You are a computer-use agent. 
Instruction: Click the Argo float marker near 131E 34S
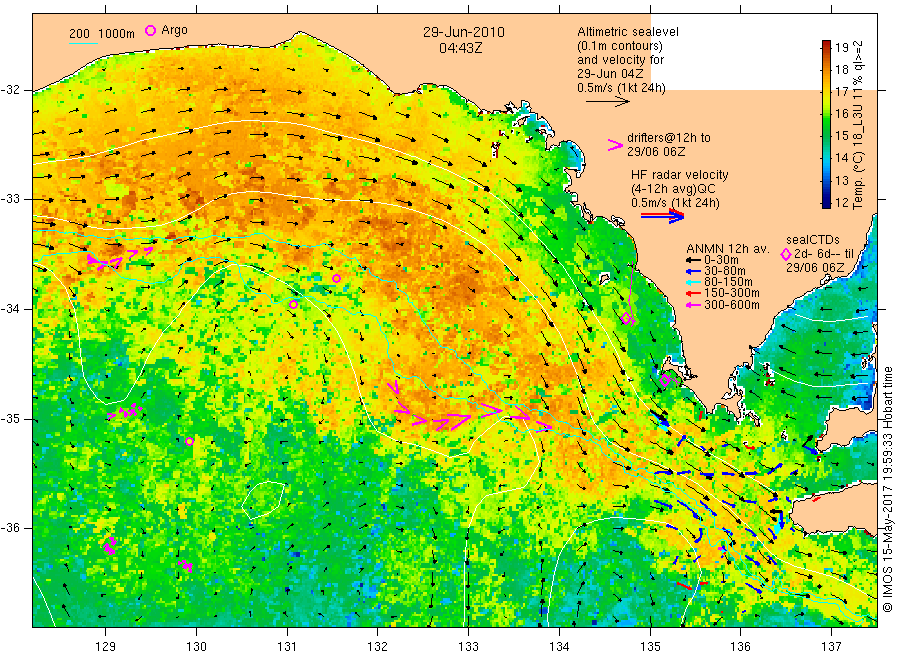tap(293, 304)
